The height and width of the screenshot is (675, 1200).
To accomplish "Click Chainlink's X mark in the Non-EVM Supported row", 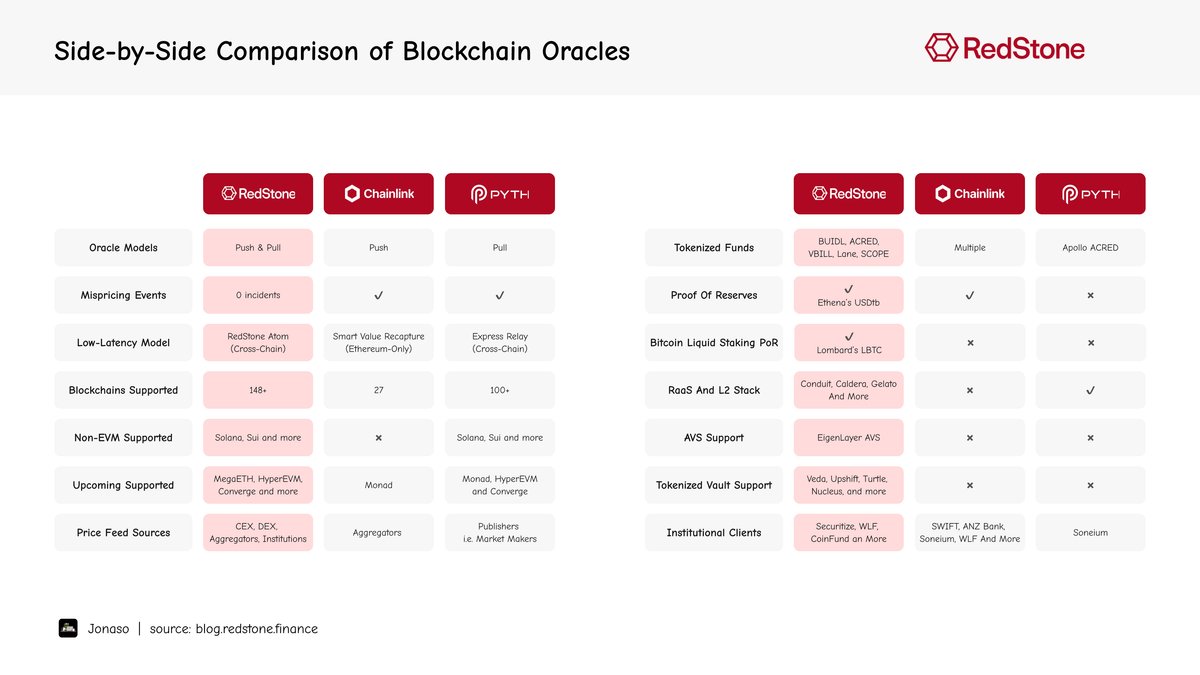I will click(379, 438).
